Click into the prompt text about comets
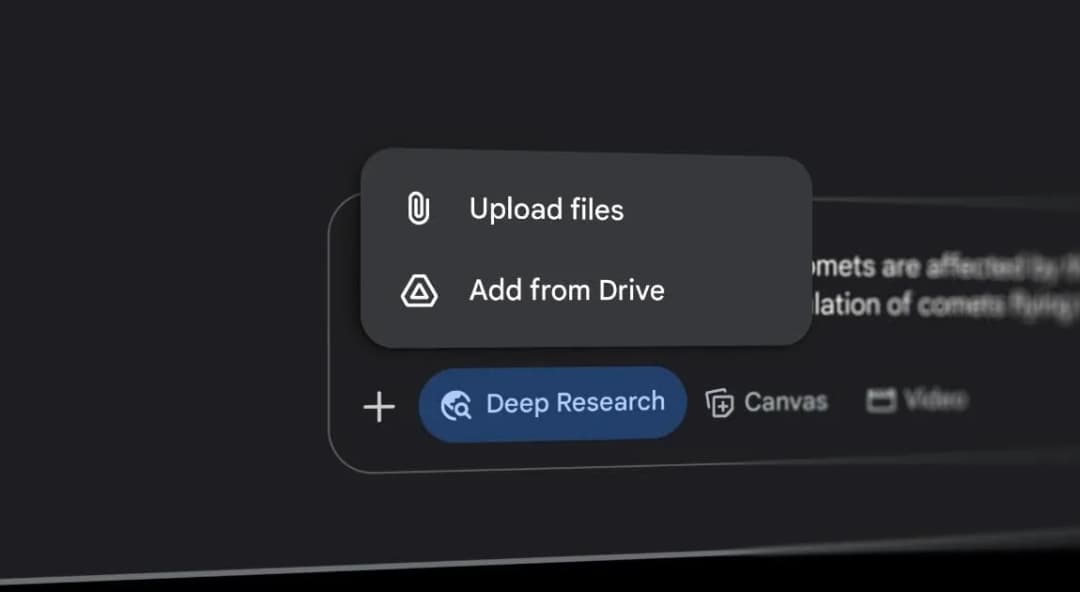This screenshot has width=1080, height=592. click(x=944, y=286)
